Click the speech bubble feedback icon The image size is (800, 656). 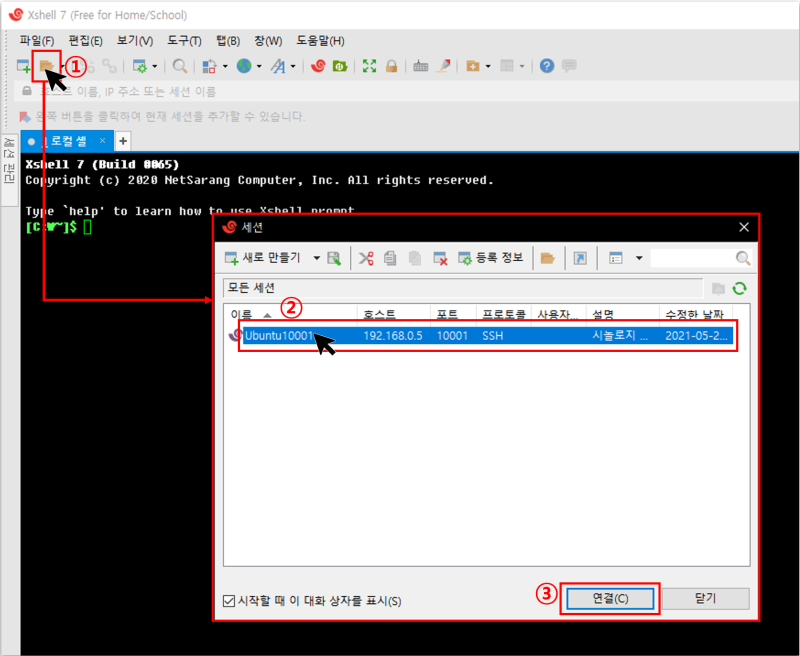pos(569,66)
